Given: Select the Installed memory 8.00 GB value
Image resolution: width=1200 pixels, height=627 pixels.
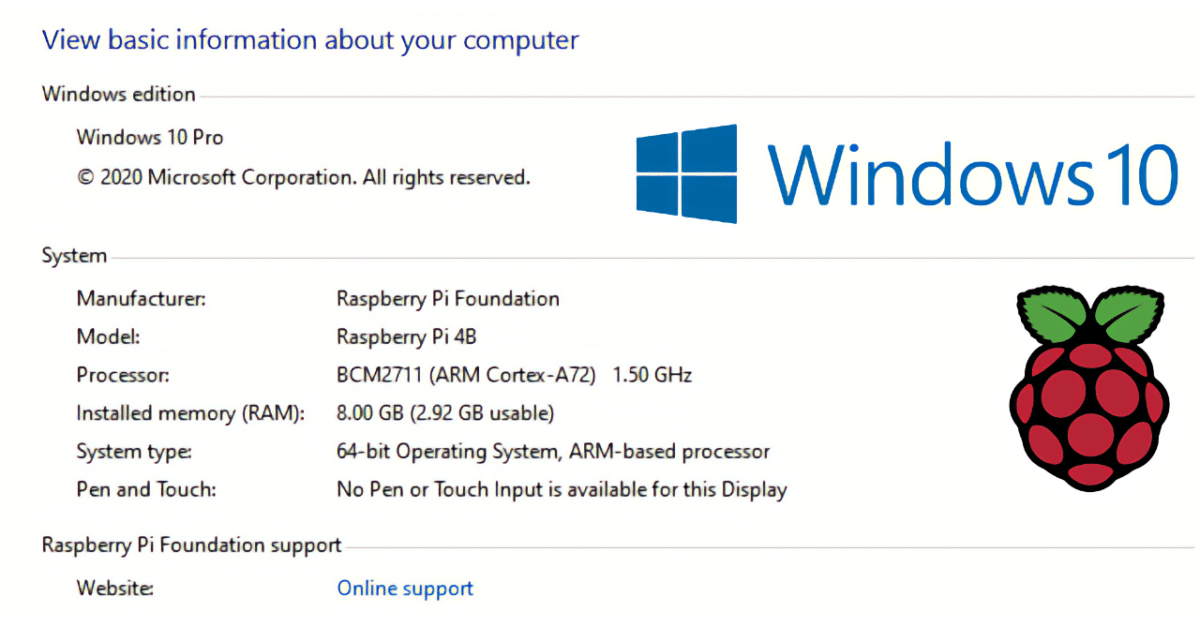Looking at the screenshot, I should tap(446, 413).
